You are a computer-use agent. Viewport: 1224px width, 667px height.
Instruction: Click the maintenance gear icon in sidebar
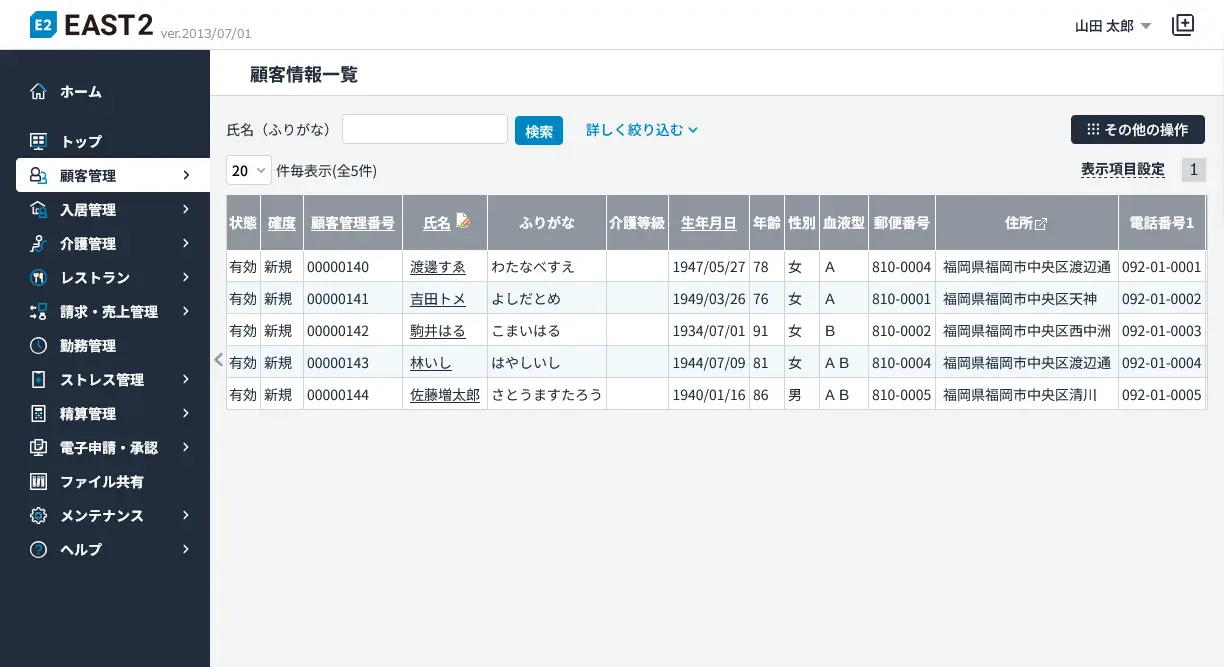pyautogui.click(x=38, y=516)
